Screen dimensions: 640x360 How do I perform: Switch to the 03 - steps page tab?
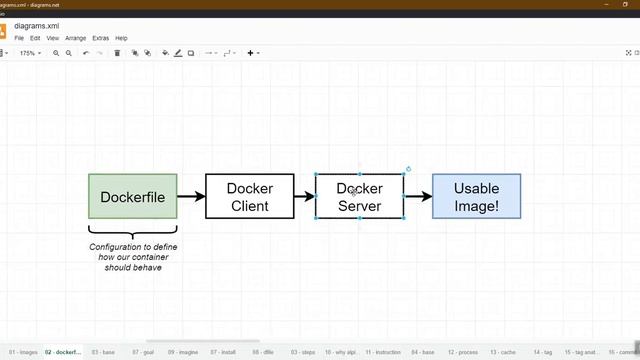[x=303, y=352]
